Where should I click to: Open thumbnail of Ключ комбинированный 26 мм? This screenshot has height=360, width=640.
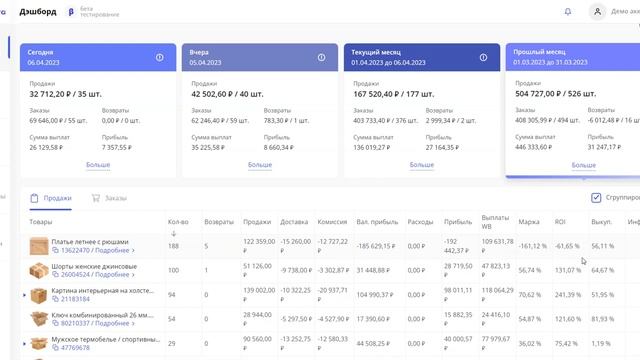(39, 319)
